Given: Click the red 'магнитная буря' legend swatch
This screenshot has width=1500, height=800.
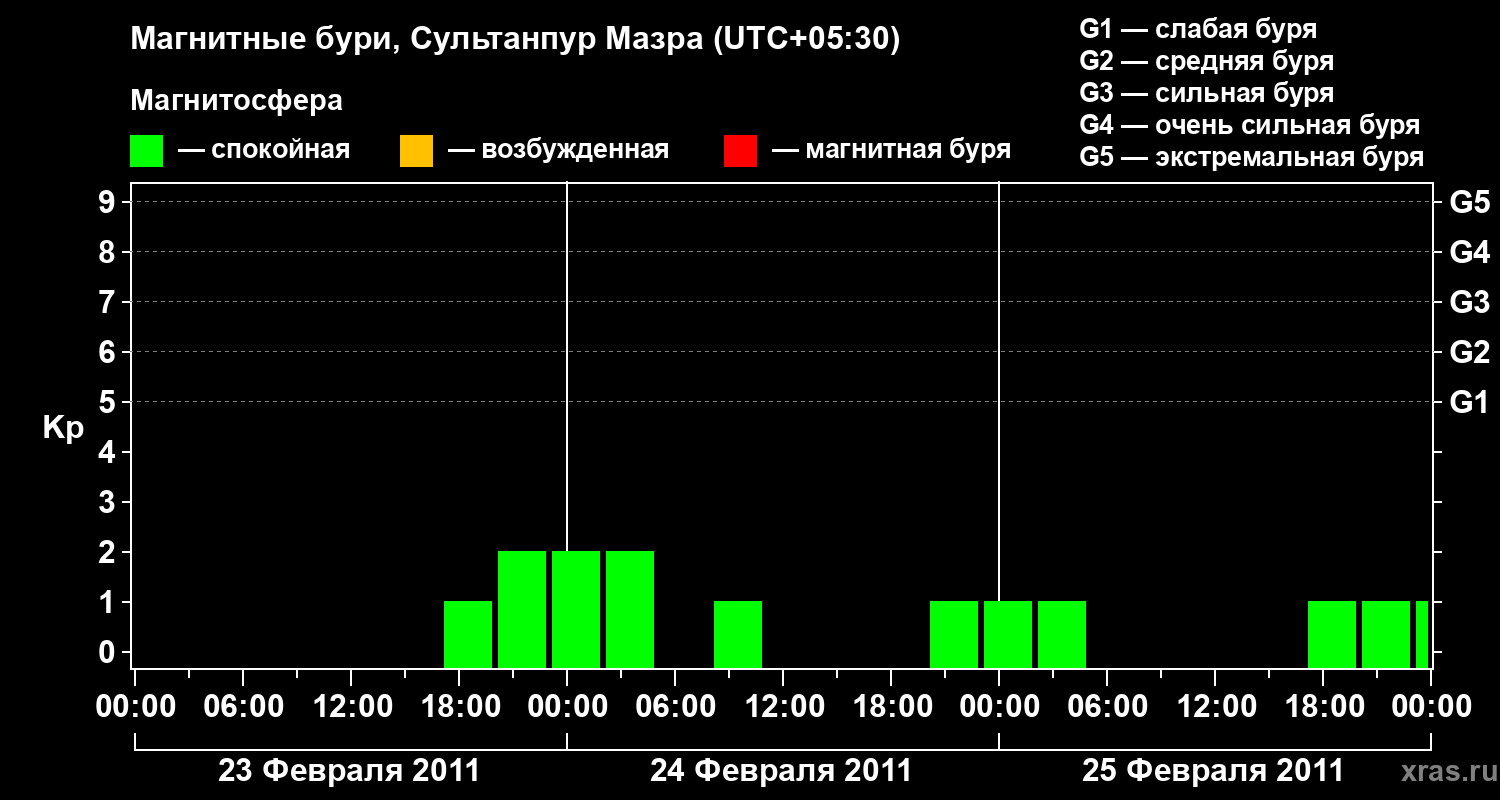Looking at the screenshot, I should point(740,151).
